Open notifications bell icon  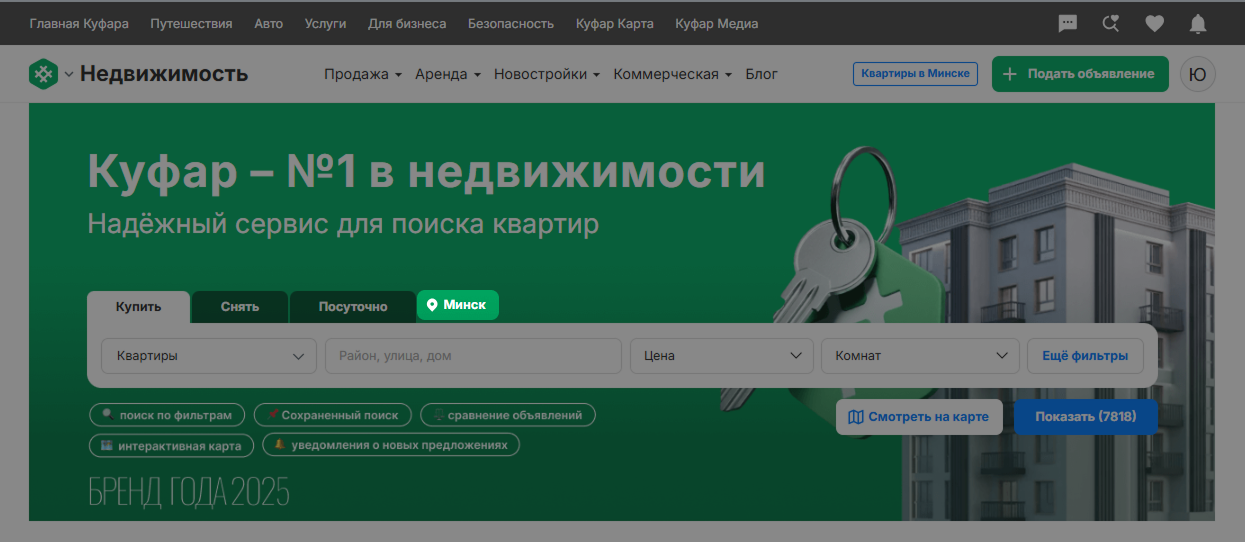1197,23
